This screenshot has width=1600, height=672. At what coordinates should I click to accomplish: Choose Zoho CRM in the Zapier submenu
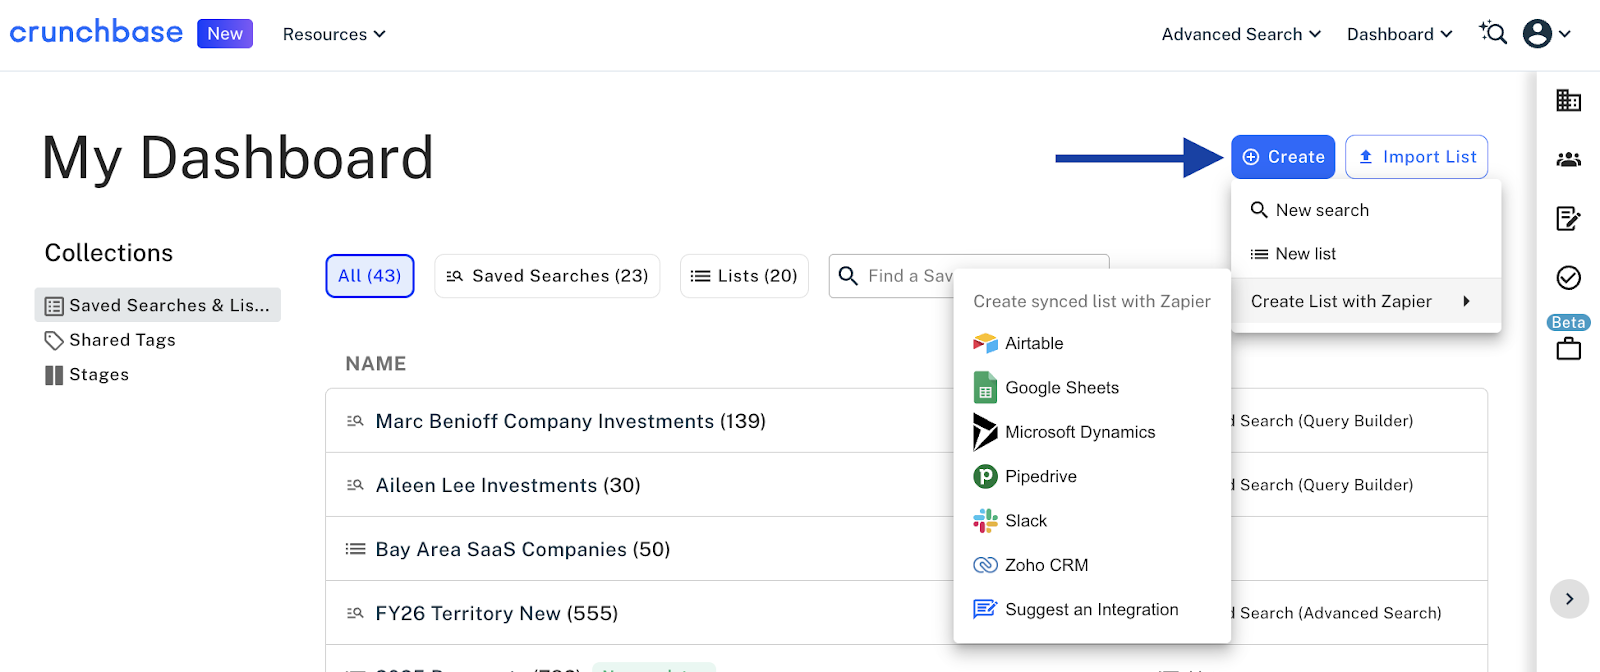coord(1092,565)
